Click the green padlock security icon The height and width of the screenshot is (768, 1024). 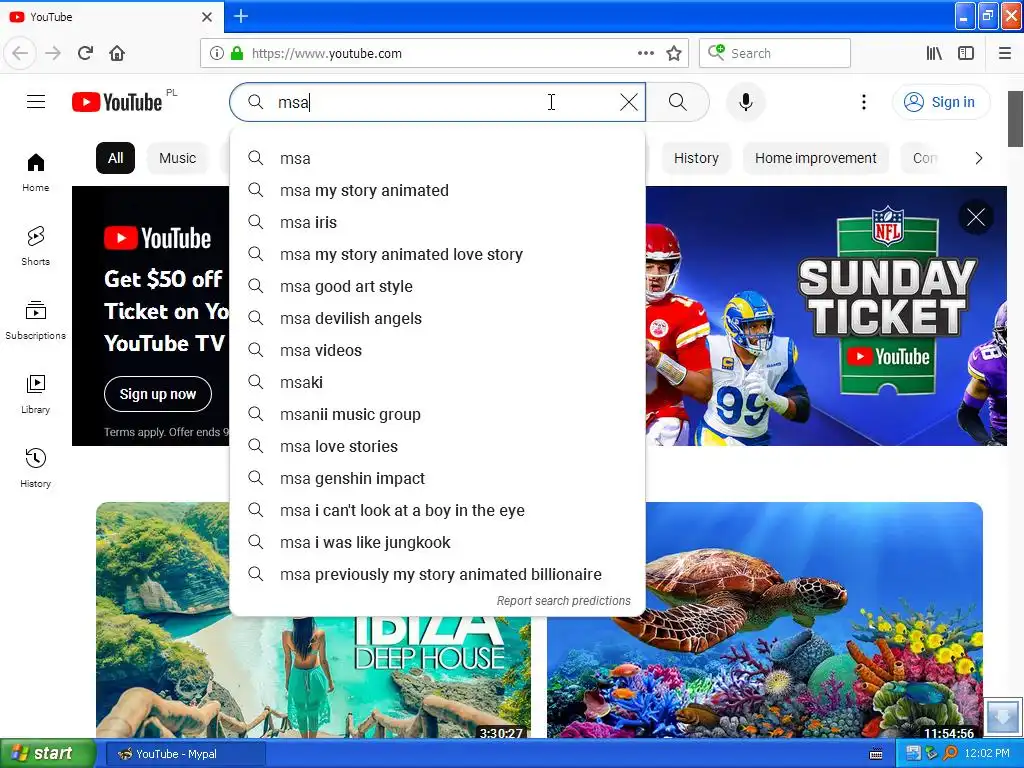pos(237,53)
